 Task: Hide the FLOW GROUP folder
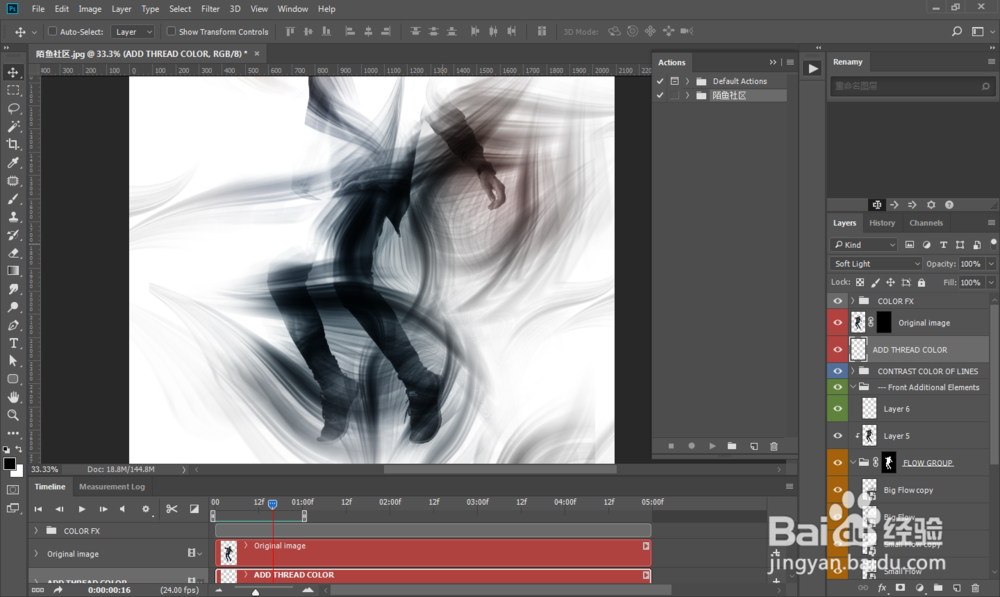point(837,463)
